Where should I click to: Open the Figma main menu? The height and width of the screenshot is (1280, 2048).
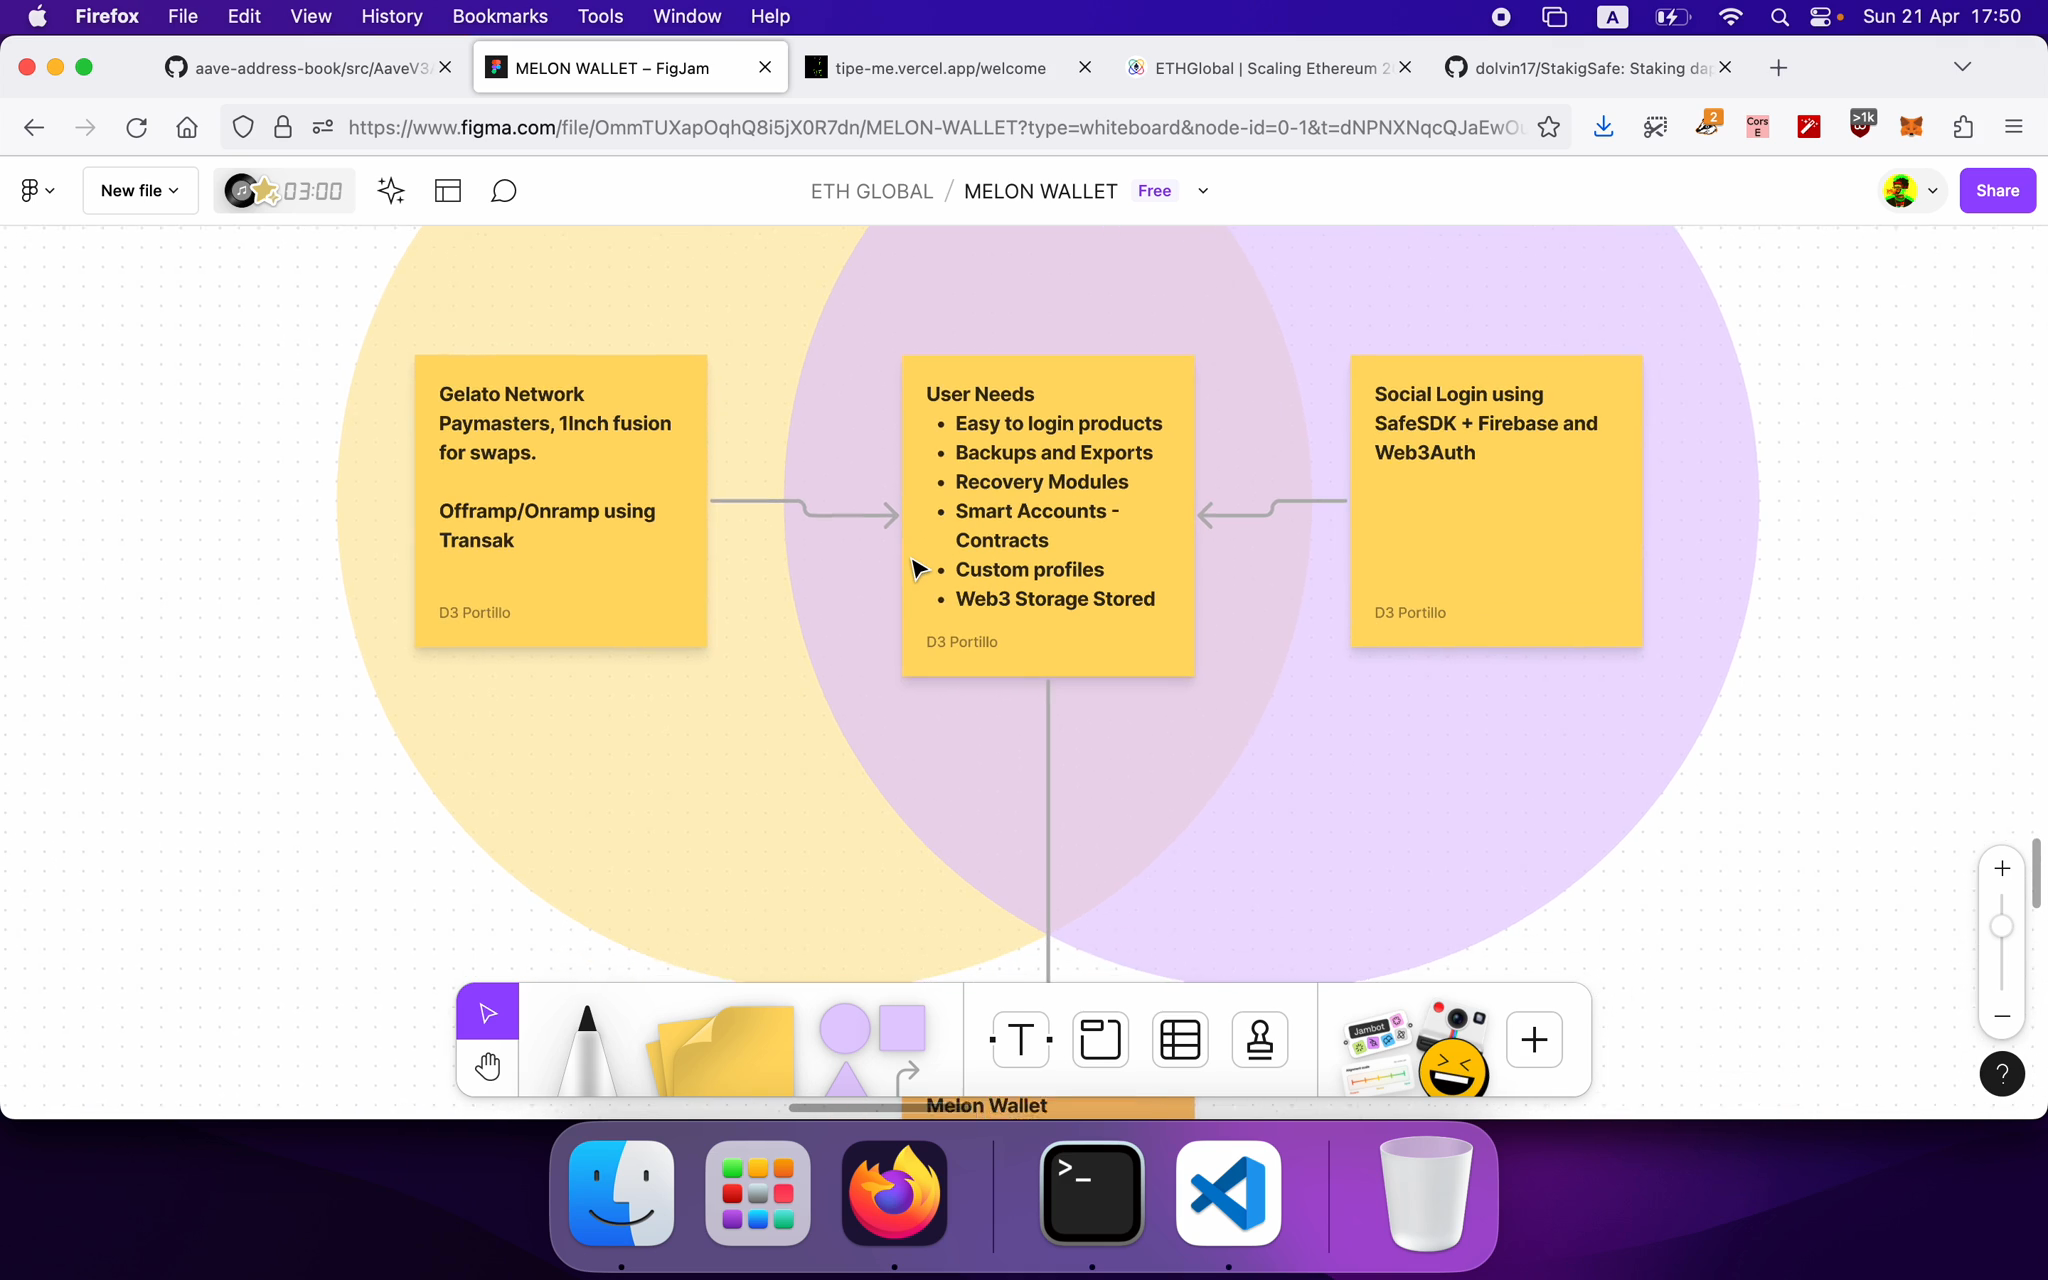pyautogui.click(x=37, y=190)
